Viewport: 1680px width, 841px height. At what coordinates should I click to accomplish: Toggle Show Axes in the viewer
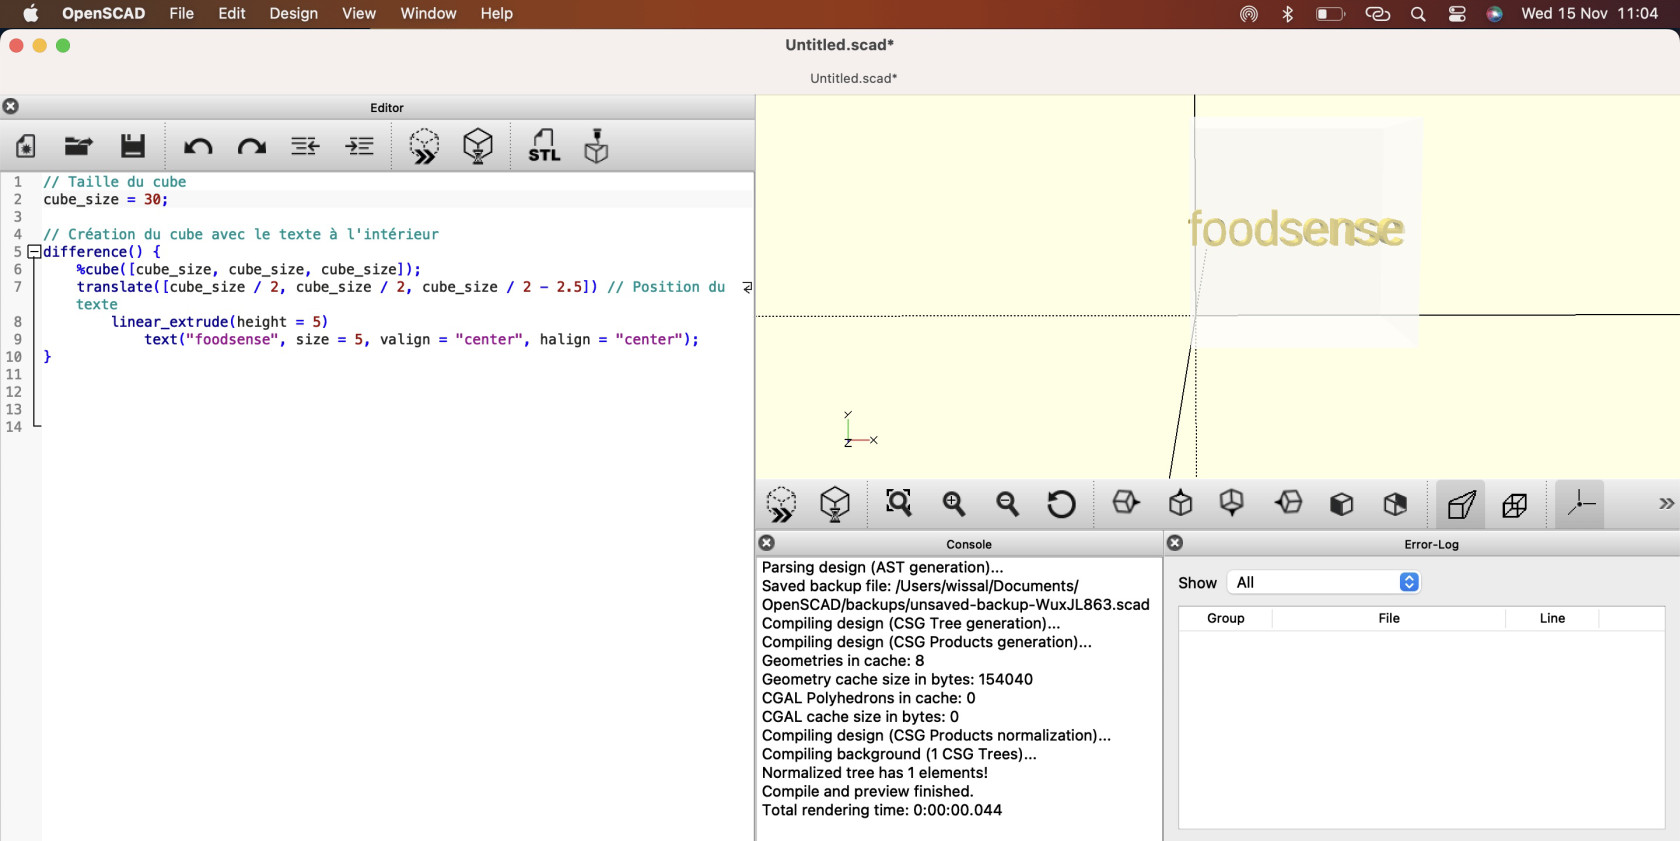click(x=1581, y=504)
